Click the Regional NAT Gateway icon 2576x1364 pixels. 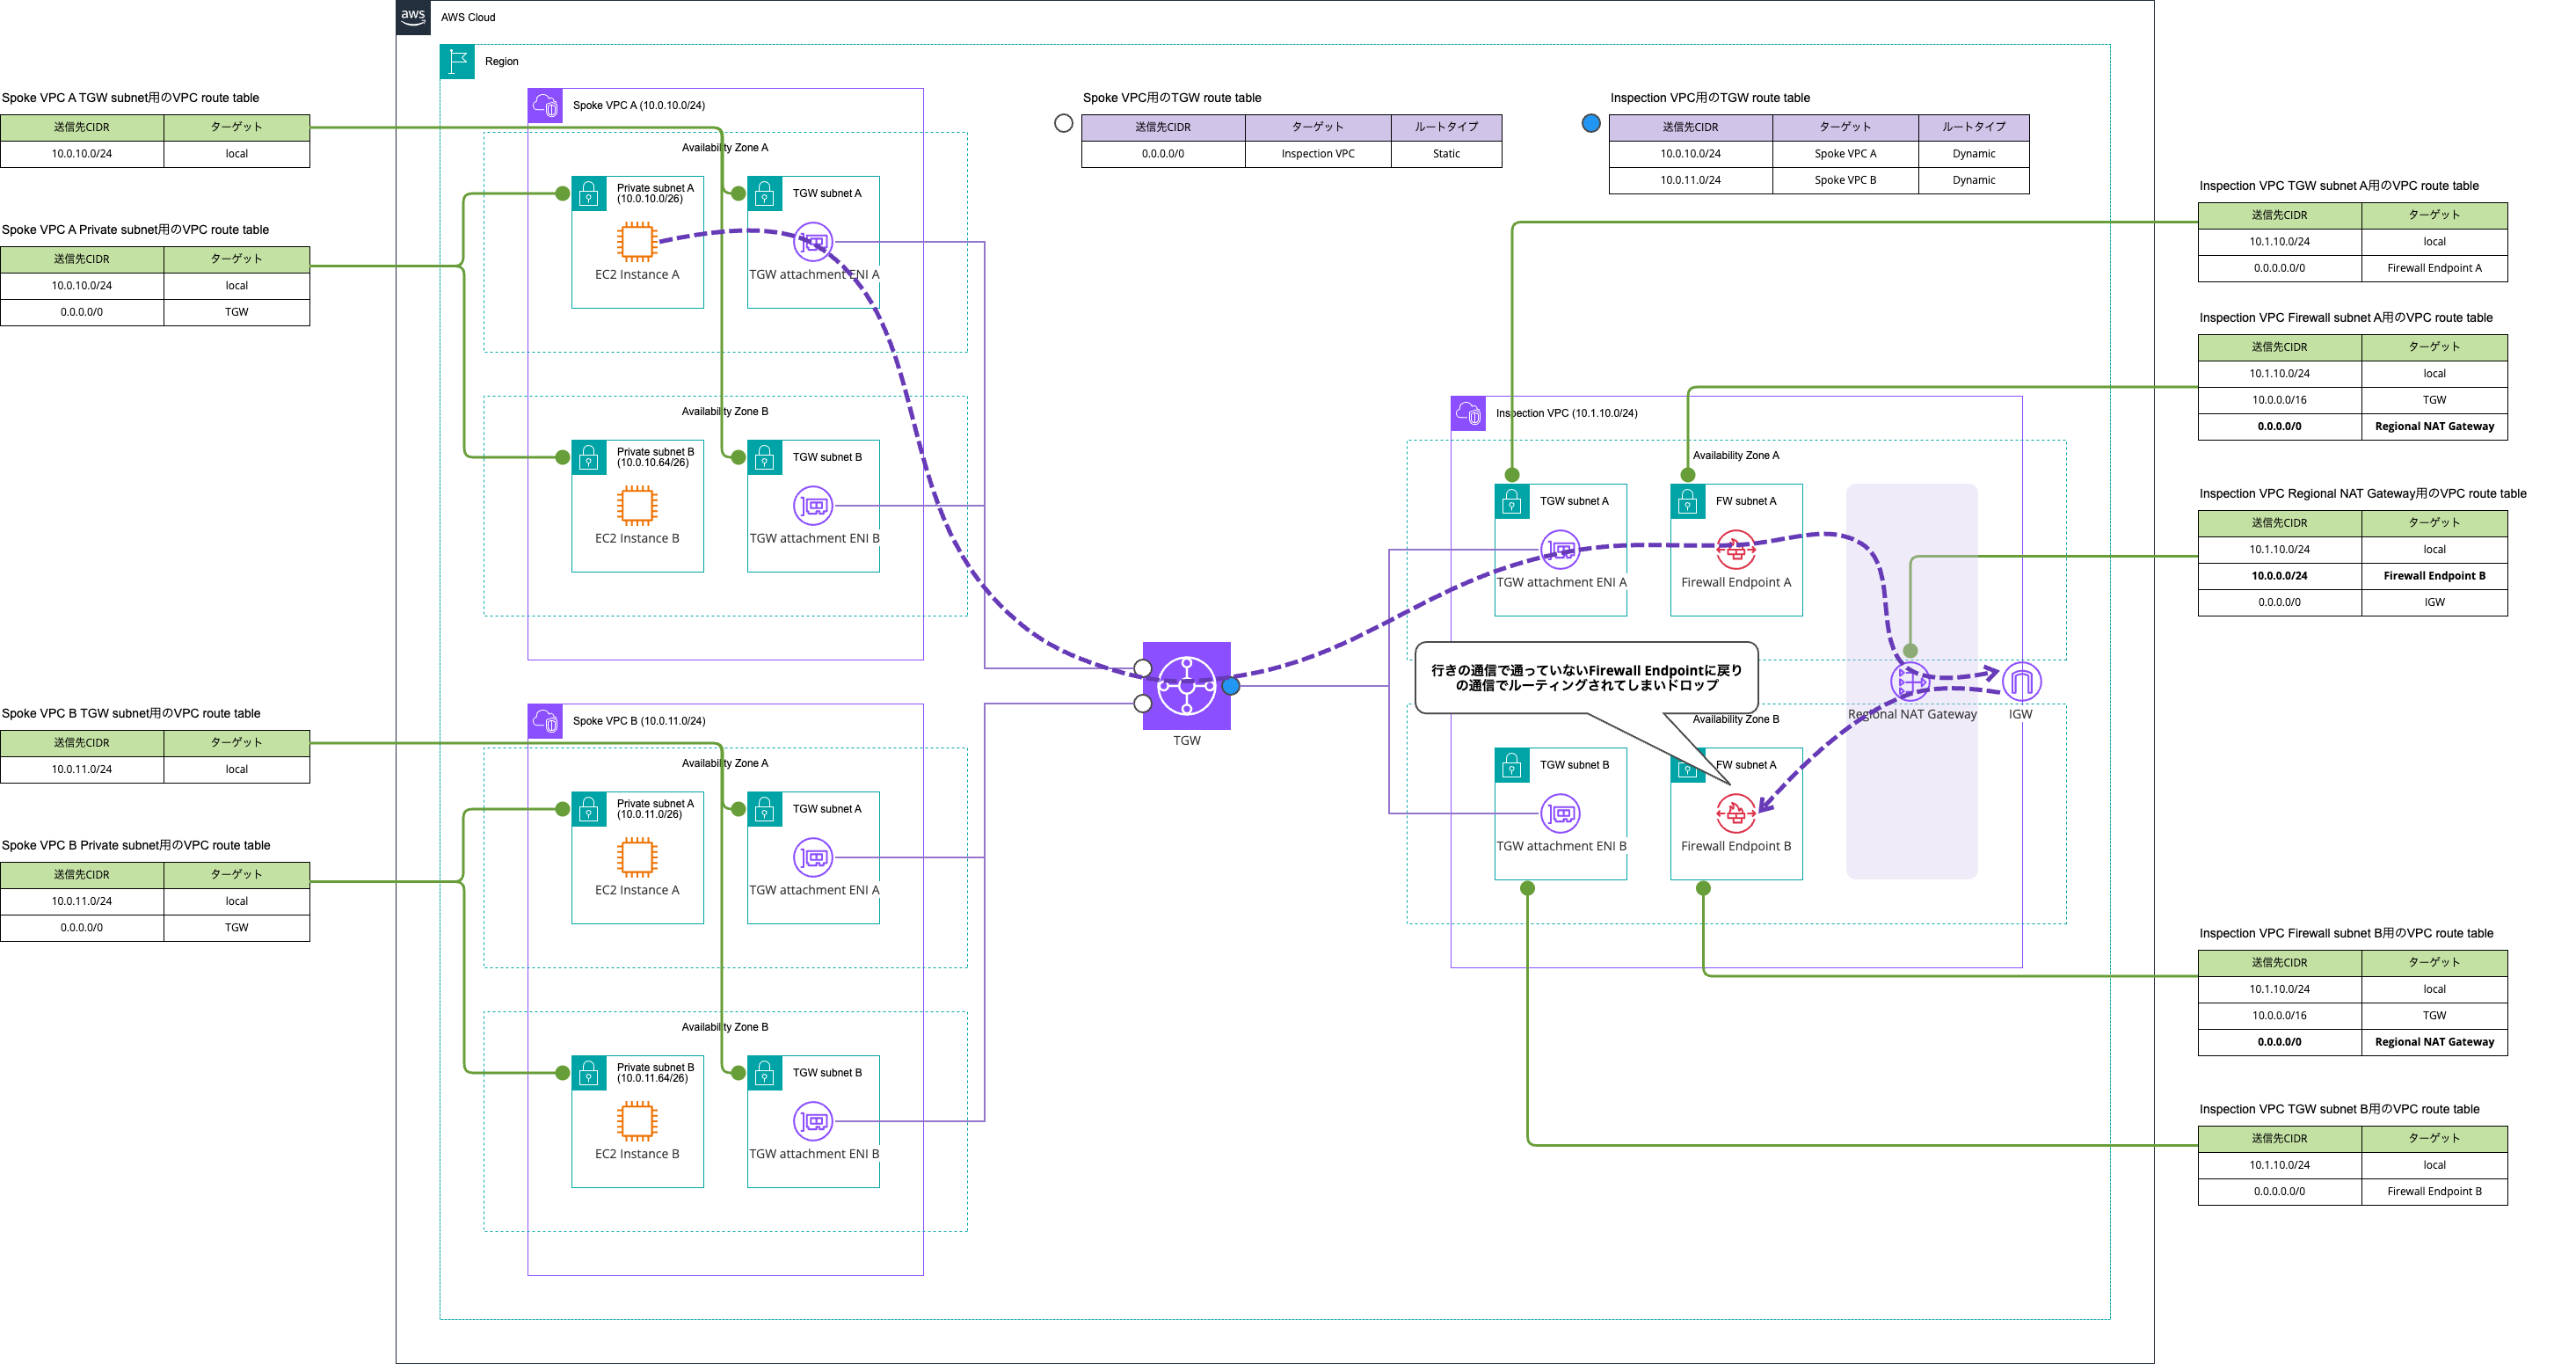1911,682
